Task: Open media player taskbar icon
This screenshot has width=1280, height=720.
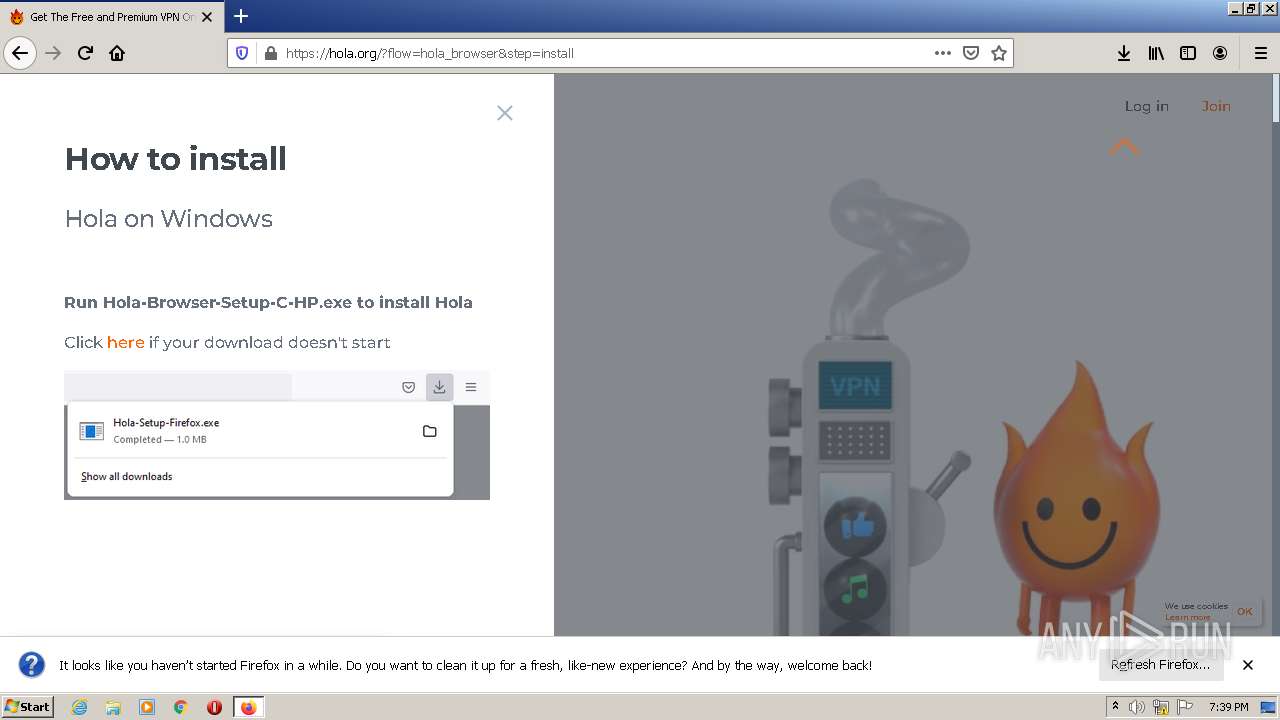Action: coord(147,707)
